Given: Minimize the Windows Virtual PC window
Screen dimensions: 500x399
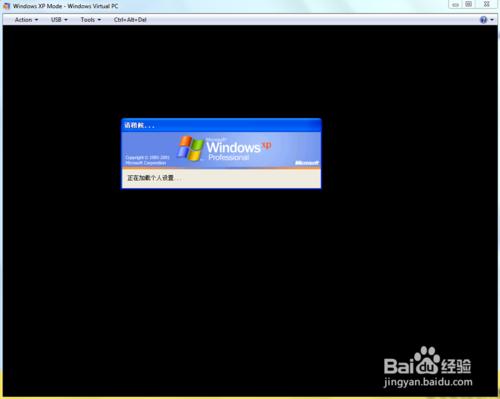Looking at the screenshot, I should click(x=455, y=4).
